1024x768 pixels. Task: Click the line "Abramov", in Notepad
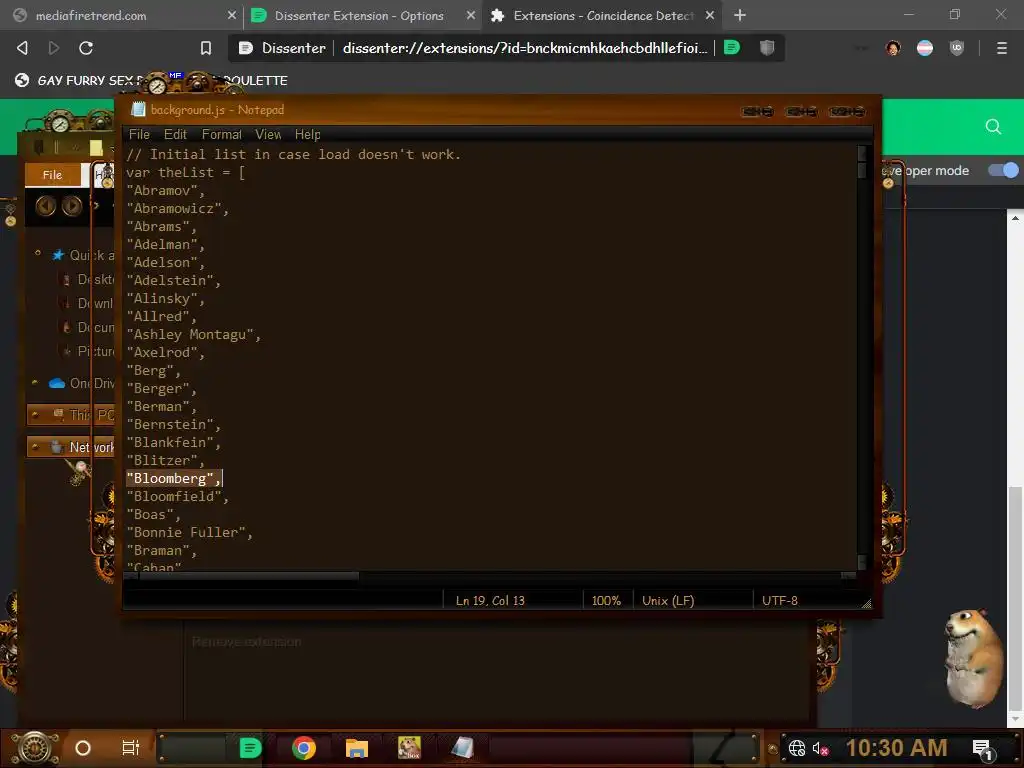pyautogui.click(x=165, y=191)
